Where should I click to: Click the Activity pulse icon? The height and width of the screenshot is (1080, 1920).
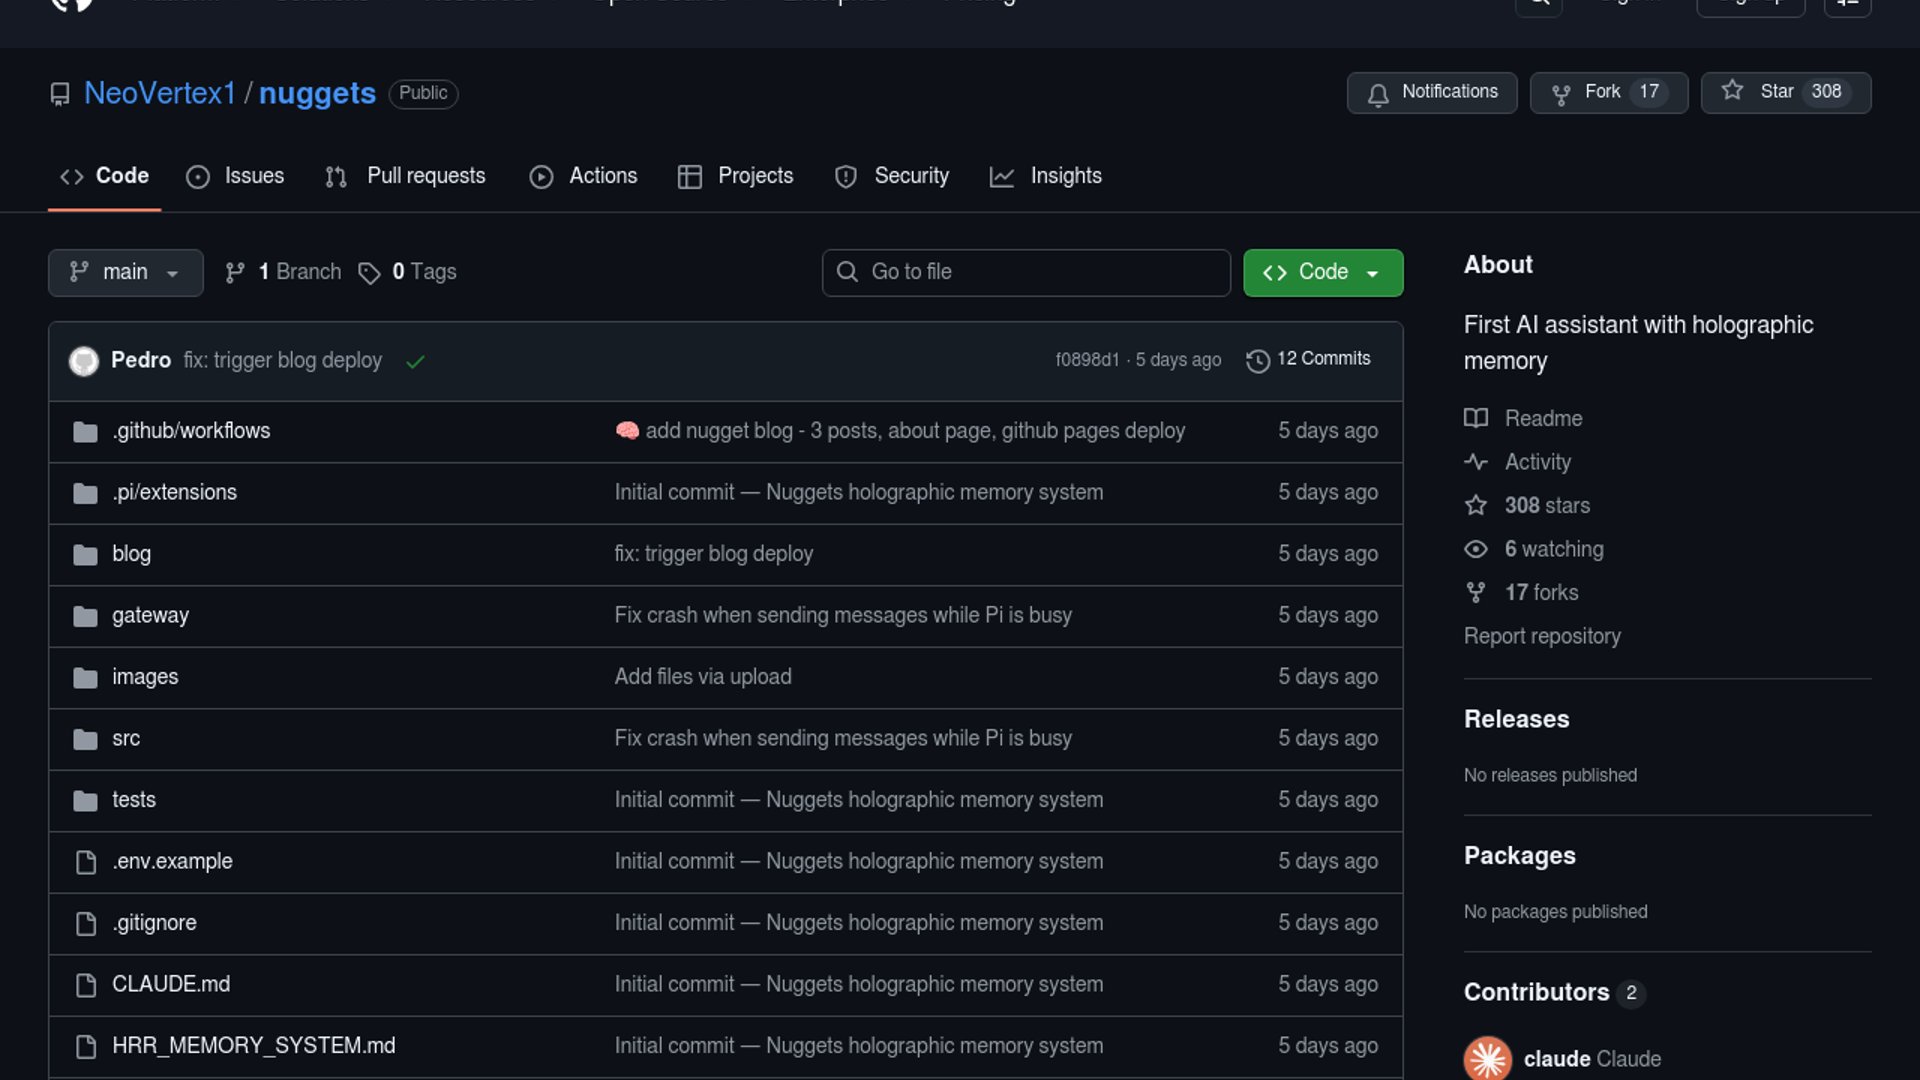click(x=1476, y=462)
